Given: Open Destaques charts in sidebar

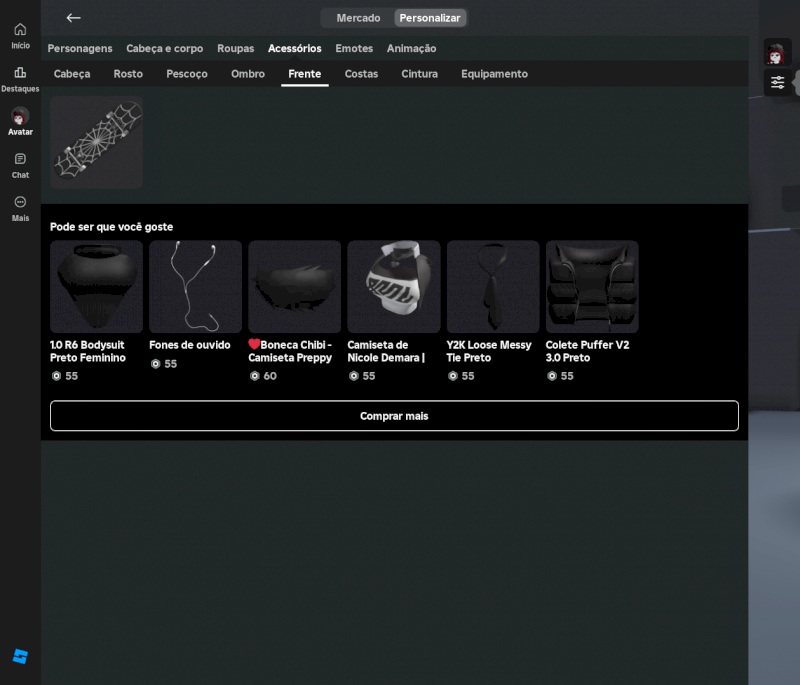Looking at the screenshot, I should click(x=20, y=78).
